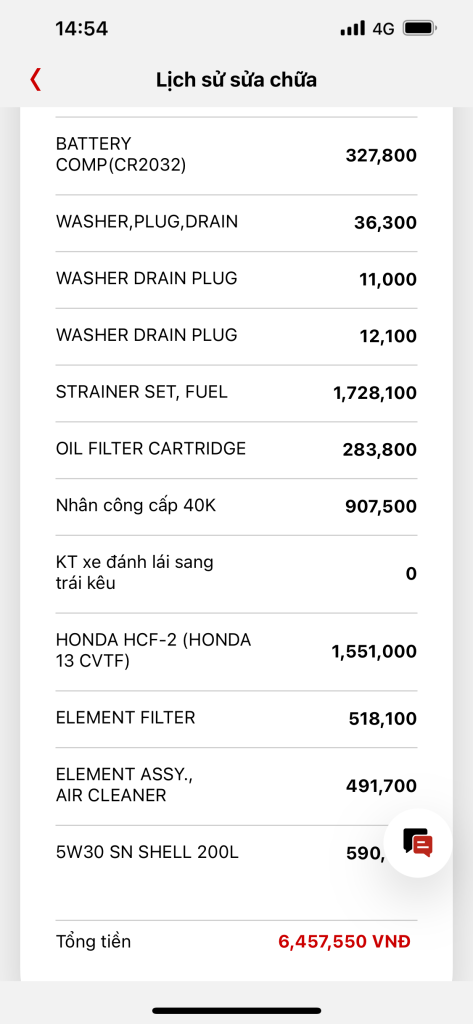Tap the 4G network indicator
Image resolution: width=473 pixels, height=1024 pixels.
(383, 29)
